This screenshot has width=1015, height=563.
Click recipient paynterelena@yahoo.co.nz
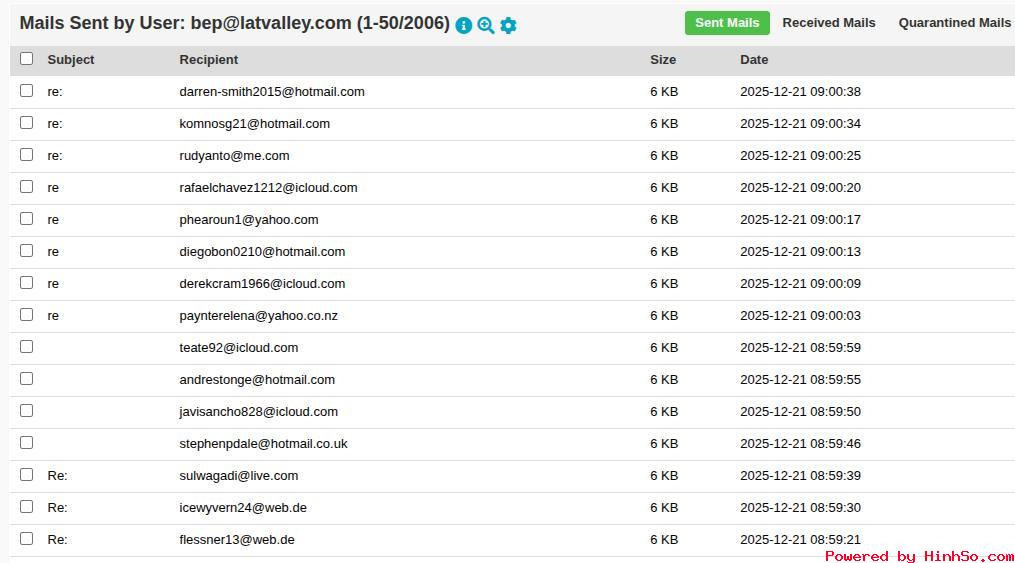coord(258,316)
